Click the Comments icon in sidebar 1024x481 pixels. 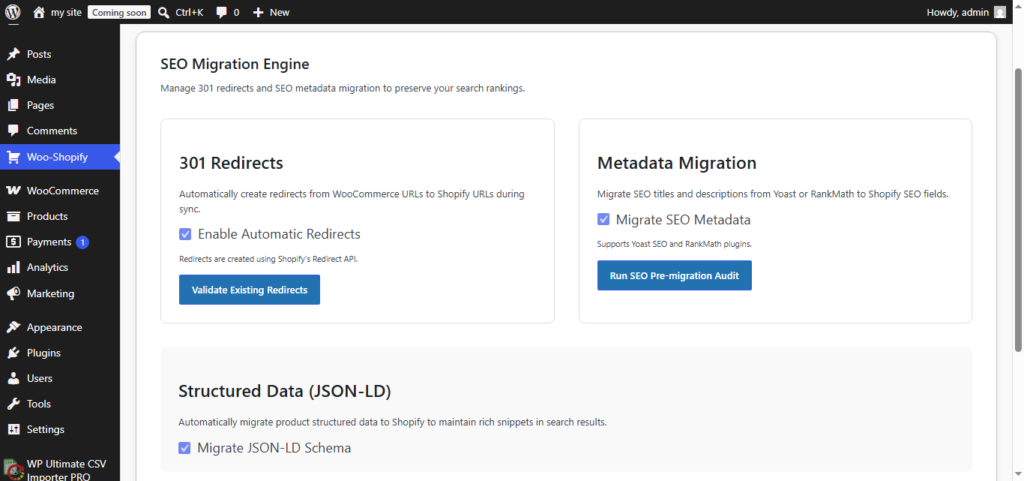pyautogui.click(x=13, y=131)
